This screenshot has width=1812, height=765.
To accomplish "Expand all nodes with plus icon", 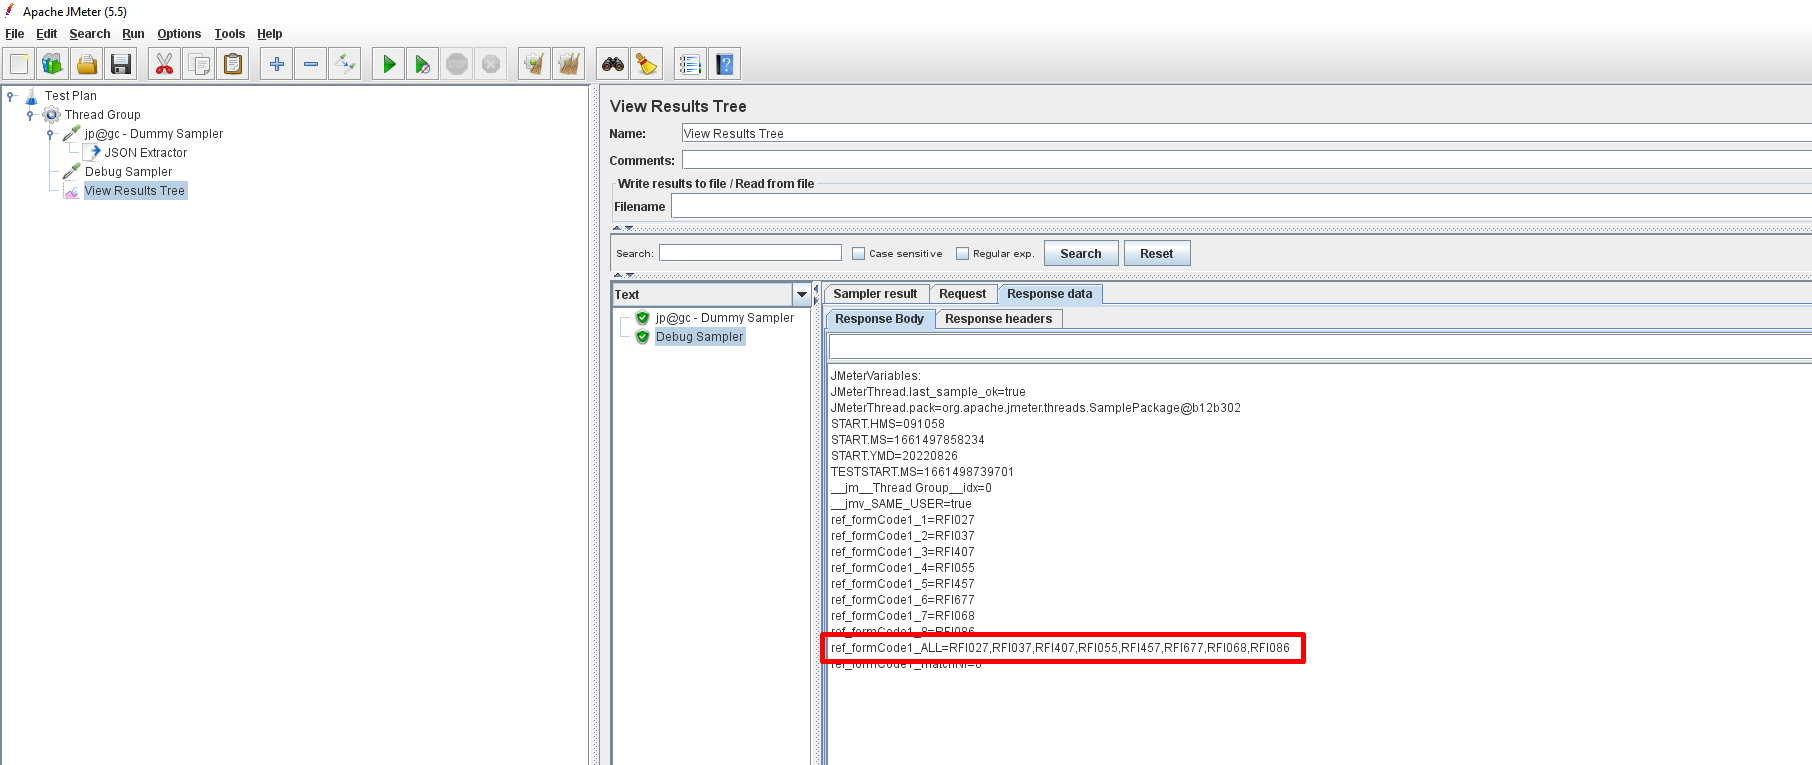I will point(276,64).
